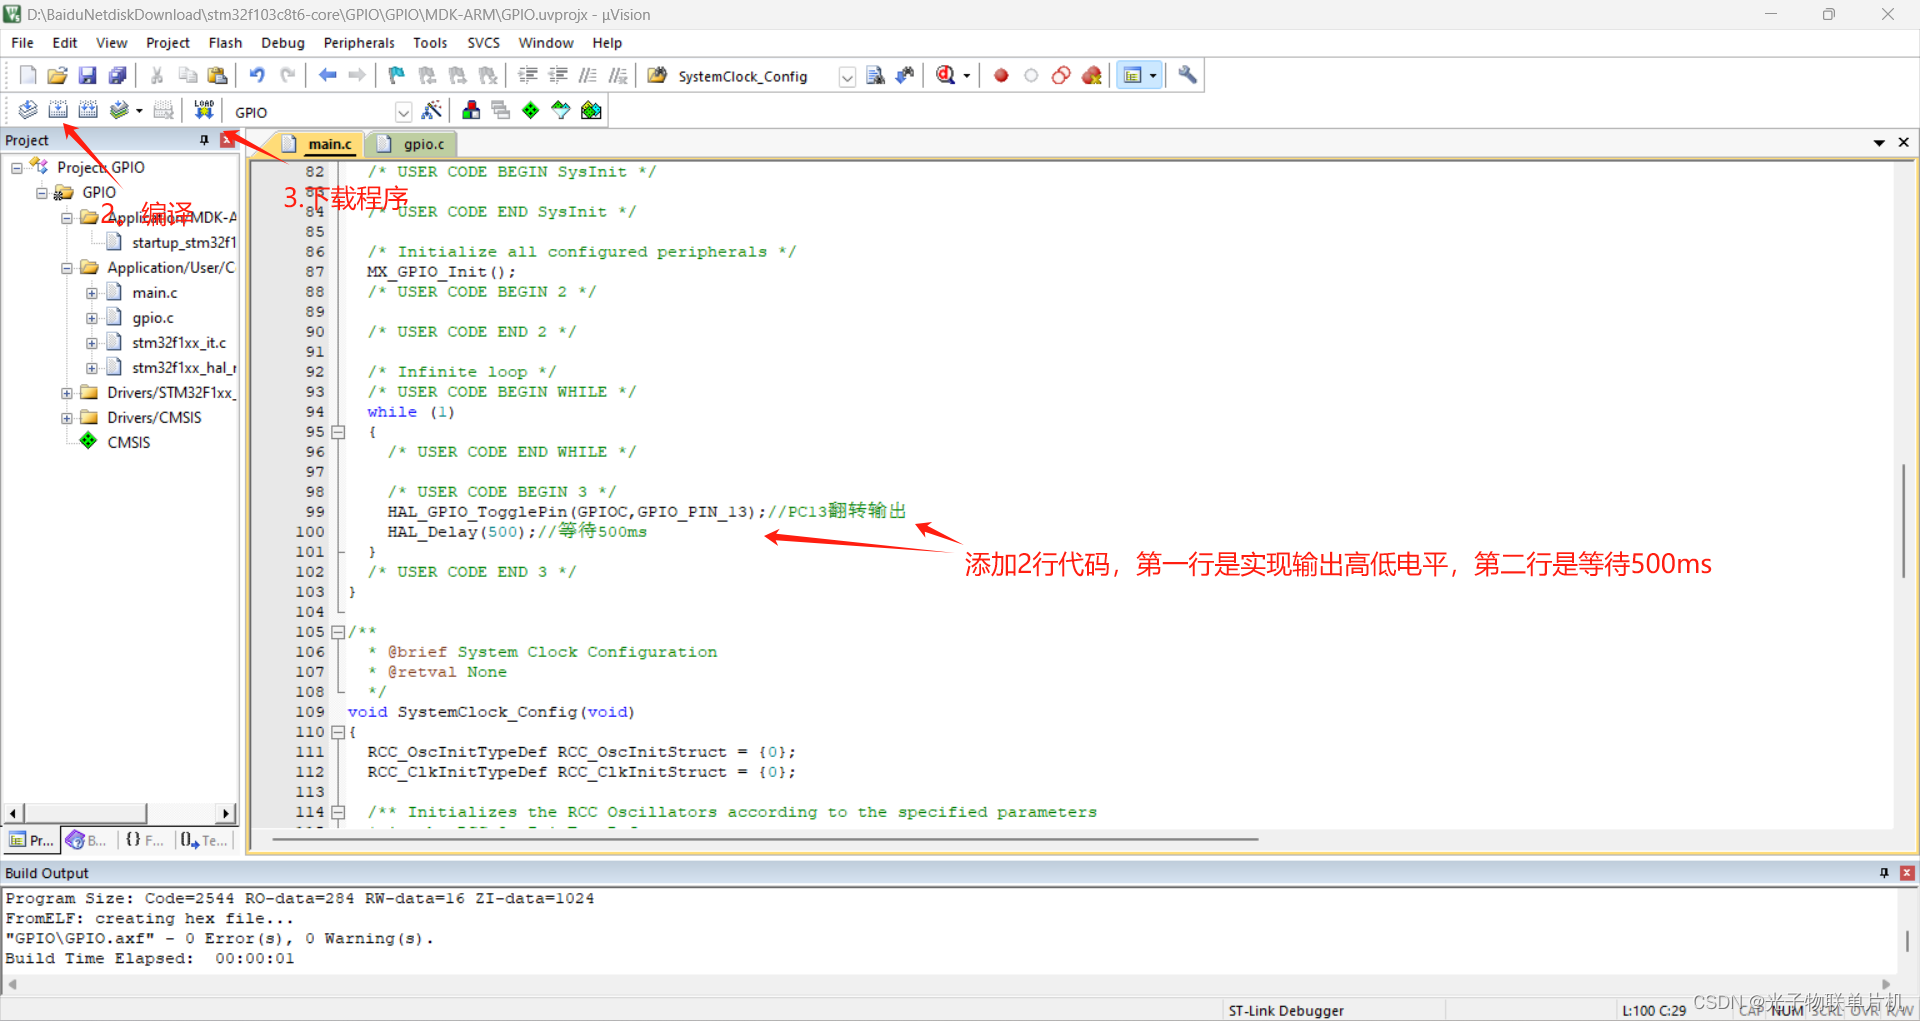
Task: Click the Batch Build icon
Action: (x=119, y=111)
